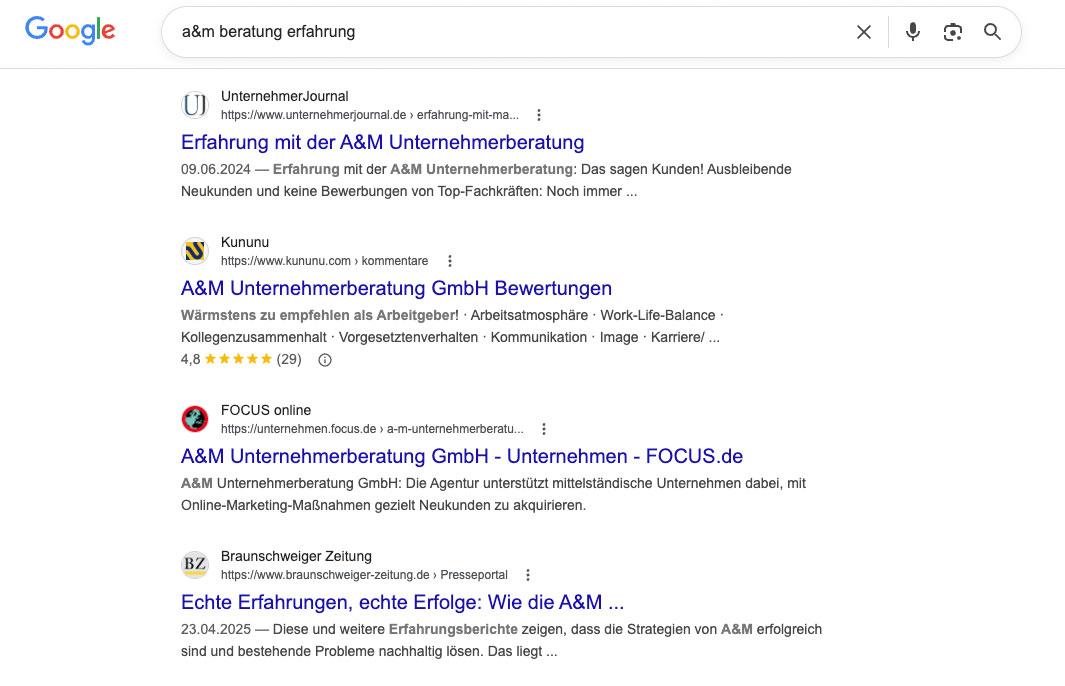Viewport: 1065px width, 686px height.
Task: Click the braunschweiger-zeitung.de › Presseportal URL
Action: click(364, 575)
